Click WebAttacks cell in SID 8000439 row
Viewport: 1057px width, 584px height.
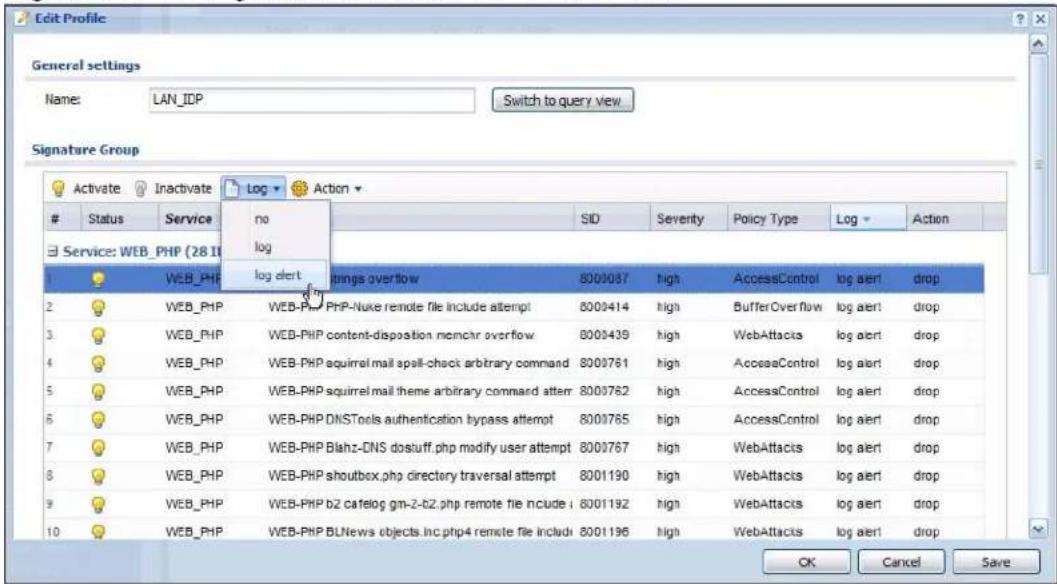click(x=768, y=335)
